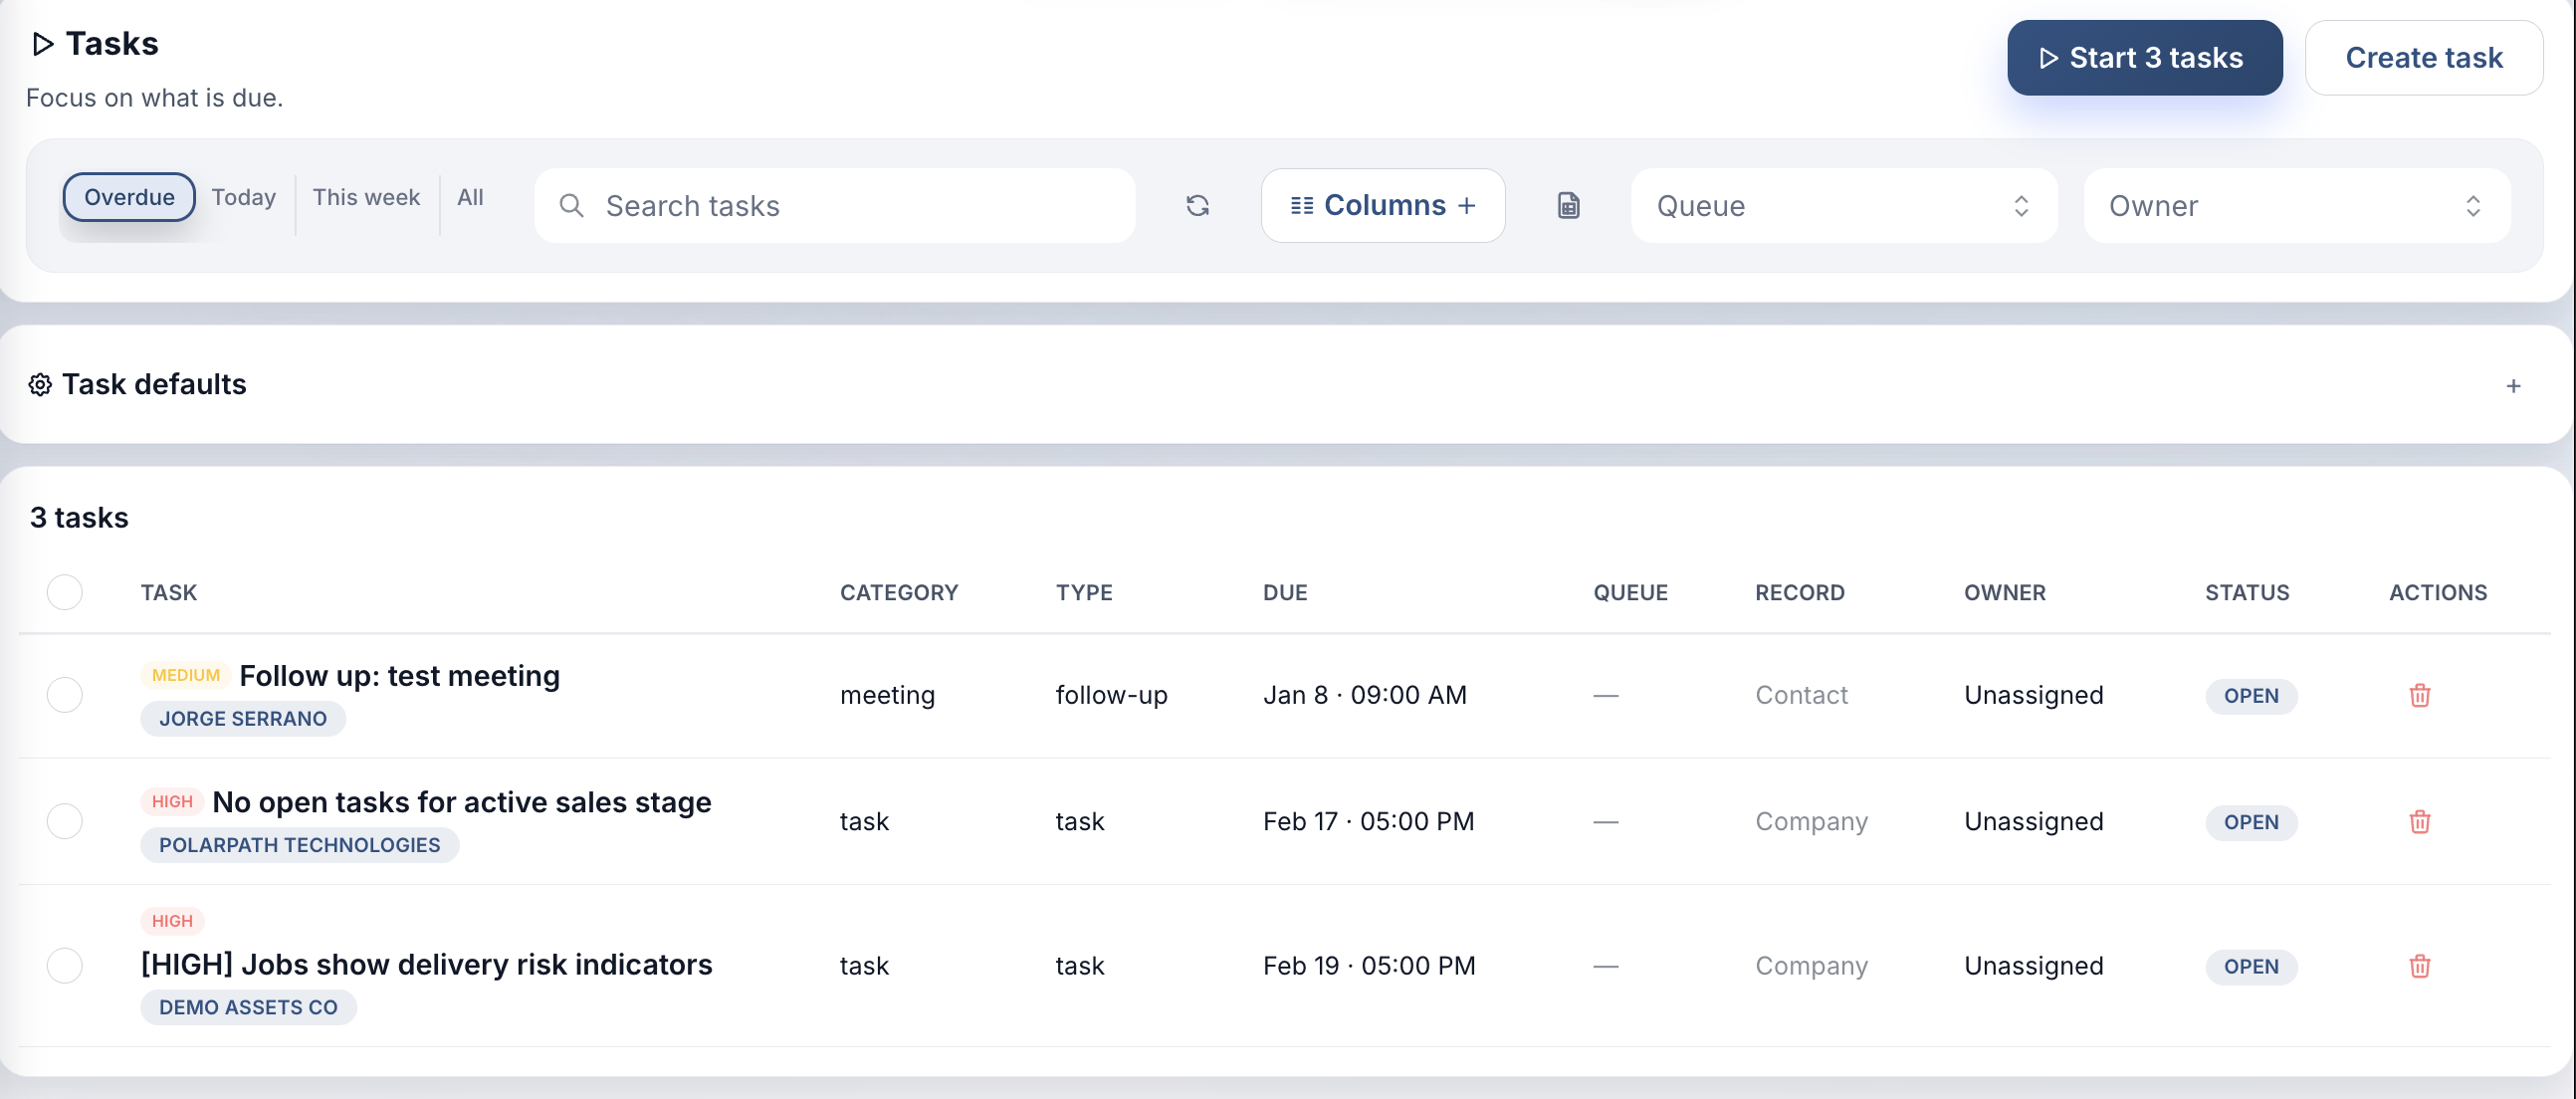
Task: Check the [HIGH] Jobs show delivery risk task
Action: (x=64, y=966)
